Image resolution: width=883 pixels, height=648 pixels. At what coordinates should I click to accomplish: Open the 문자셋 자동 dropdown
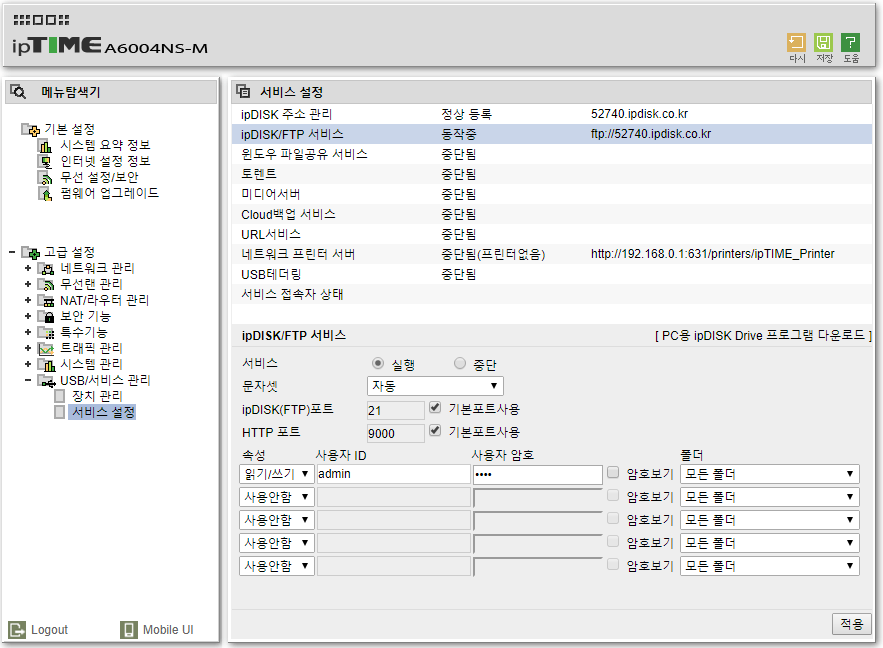click(435, 386)
